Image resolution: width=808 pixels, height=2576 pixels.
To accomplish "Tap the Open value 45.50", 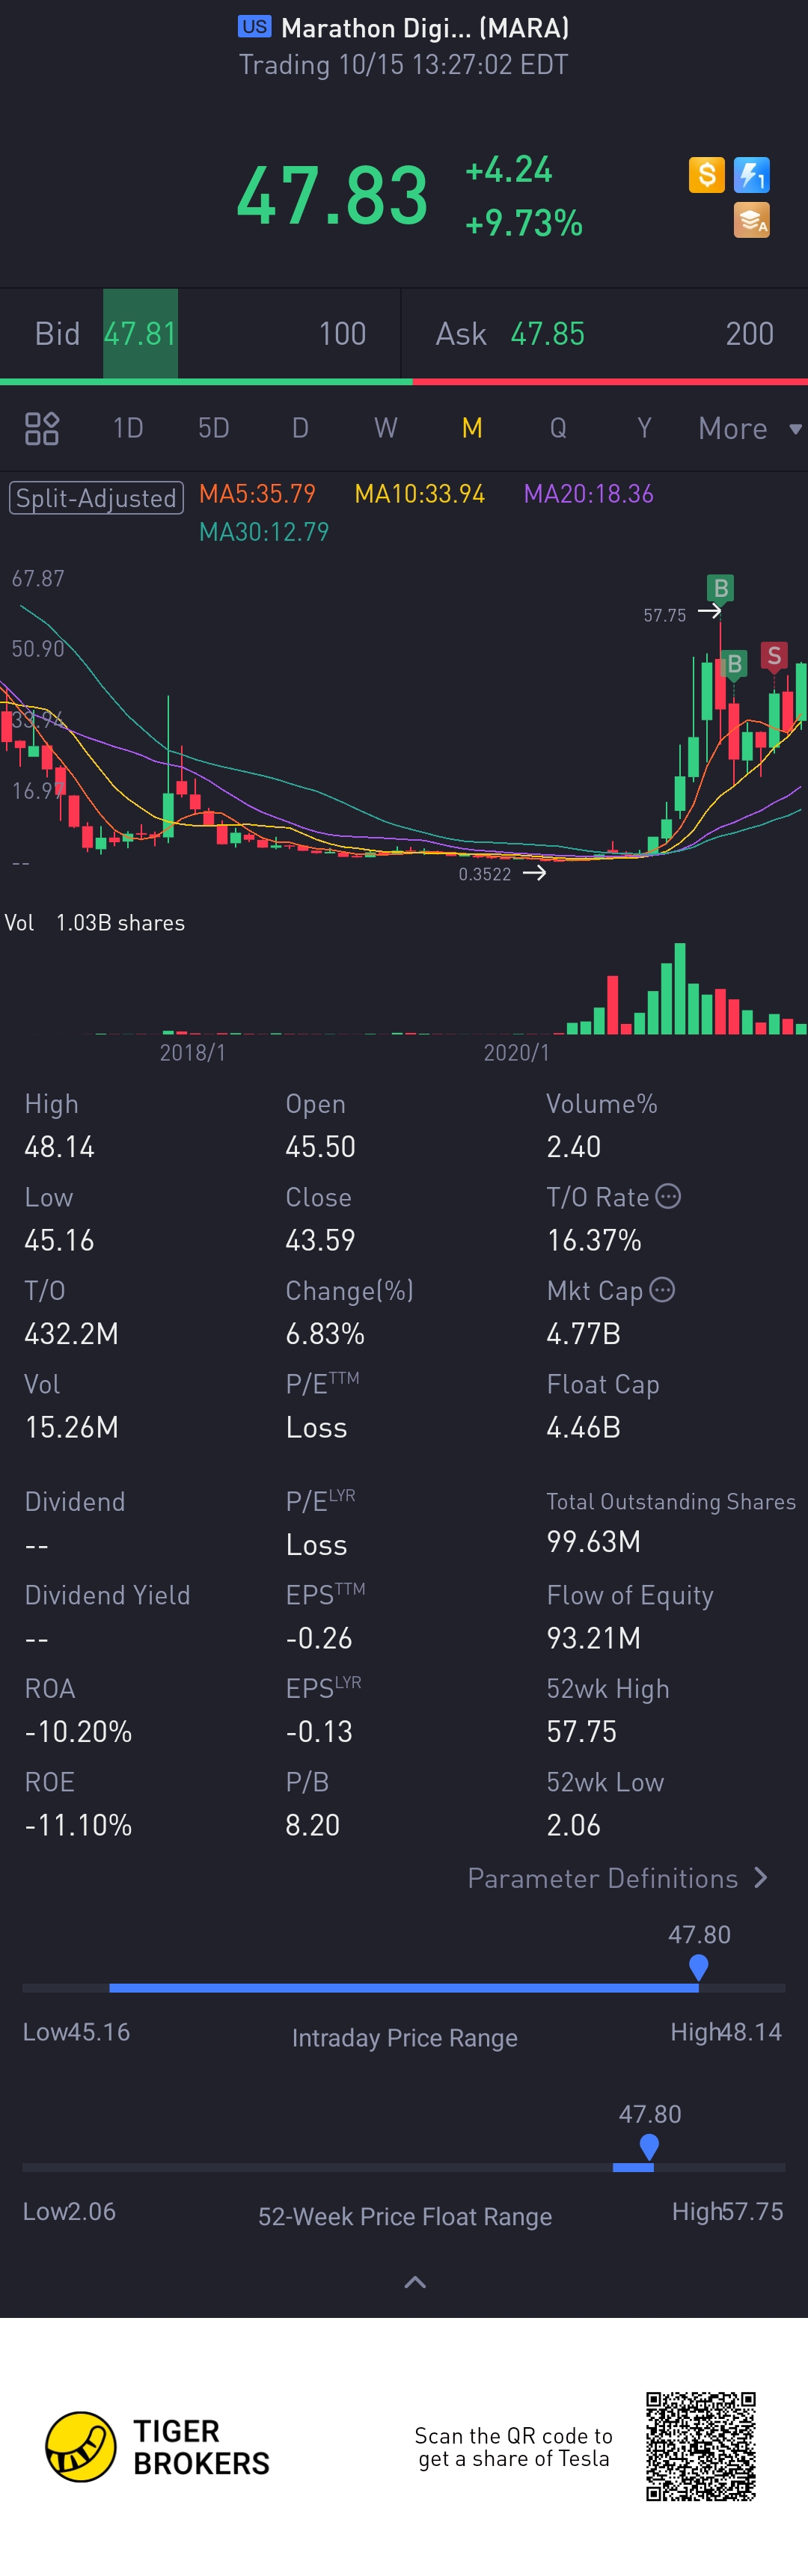I will tap(320, 1146).
